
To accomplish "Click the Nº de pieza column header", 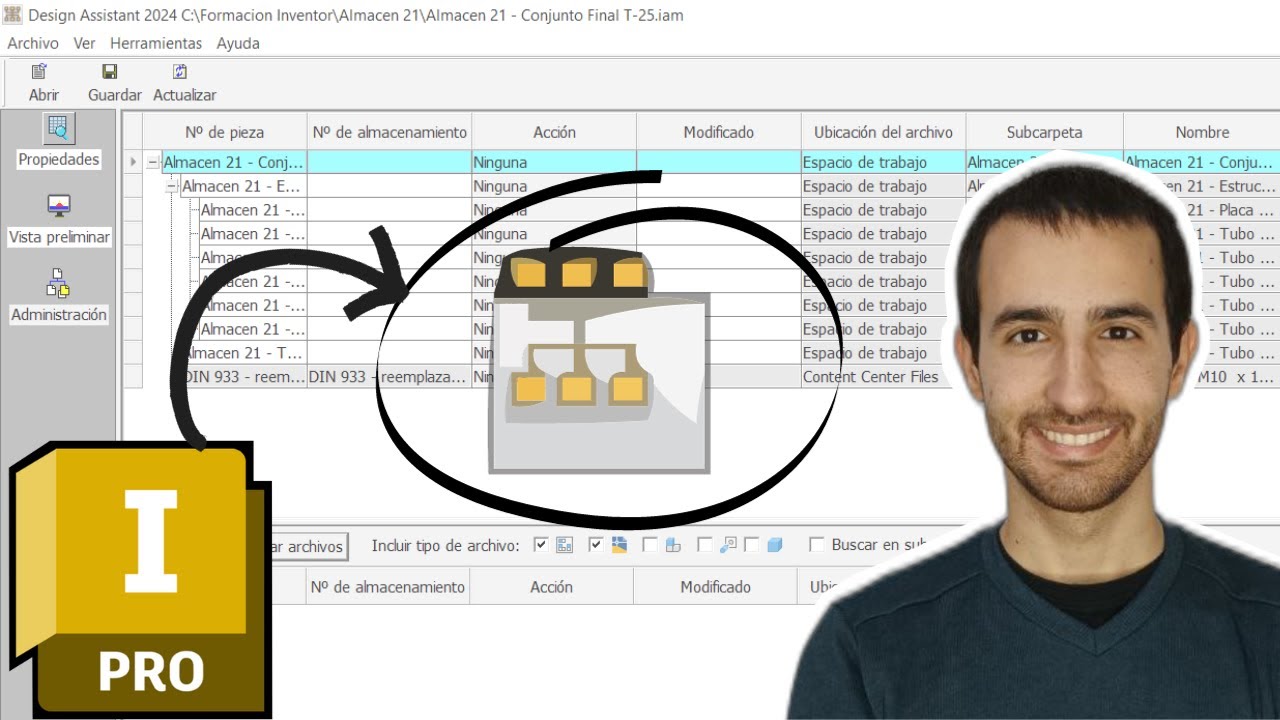I will 225,132.
